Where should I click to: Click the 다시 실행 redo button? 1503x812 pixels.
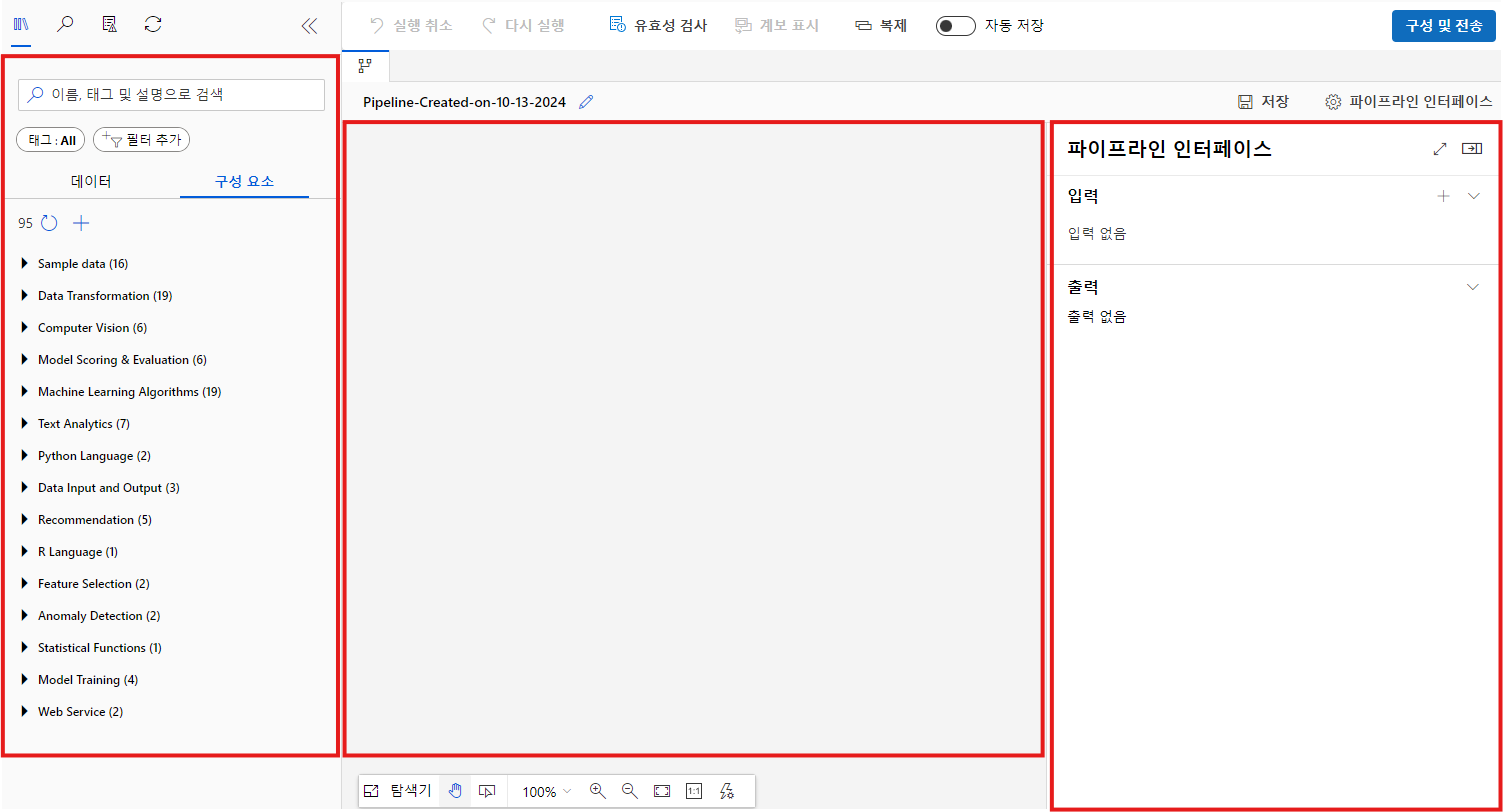tap(522, 26)
